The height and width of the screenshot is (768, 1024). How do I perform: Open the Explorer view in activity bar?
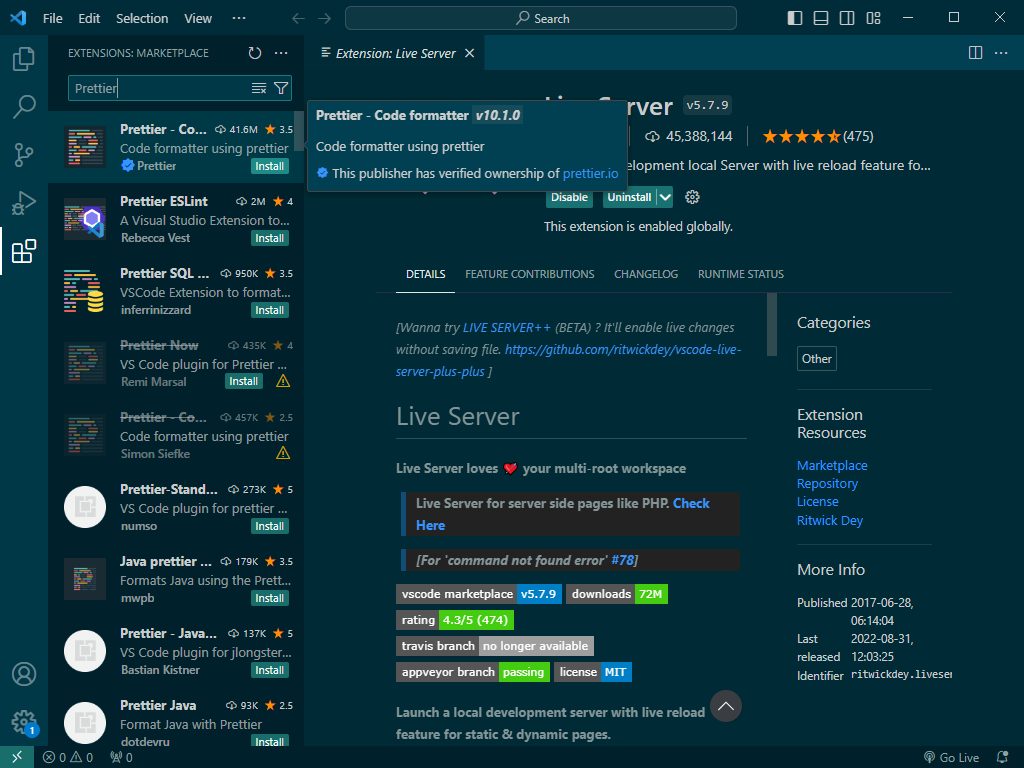24,59
